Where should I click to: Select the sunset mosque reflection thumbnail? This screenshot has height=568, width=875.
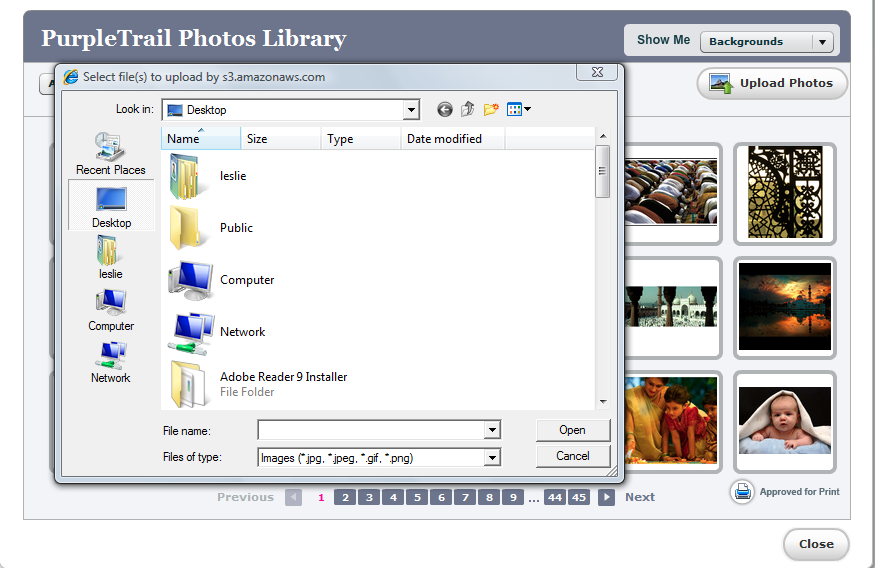[x=785, y=307]
